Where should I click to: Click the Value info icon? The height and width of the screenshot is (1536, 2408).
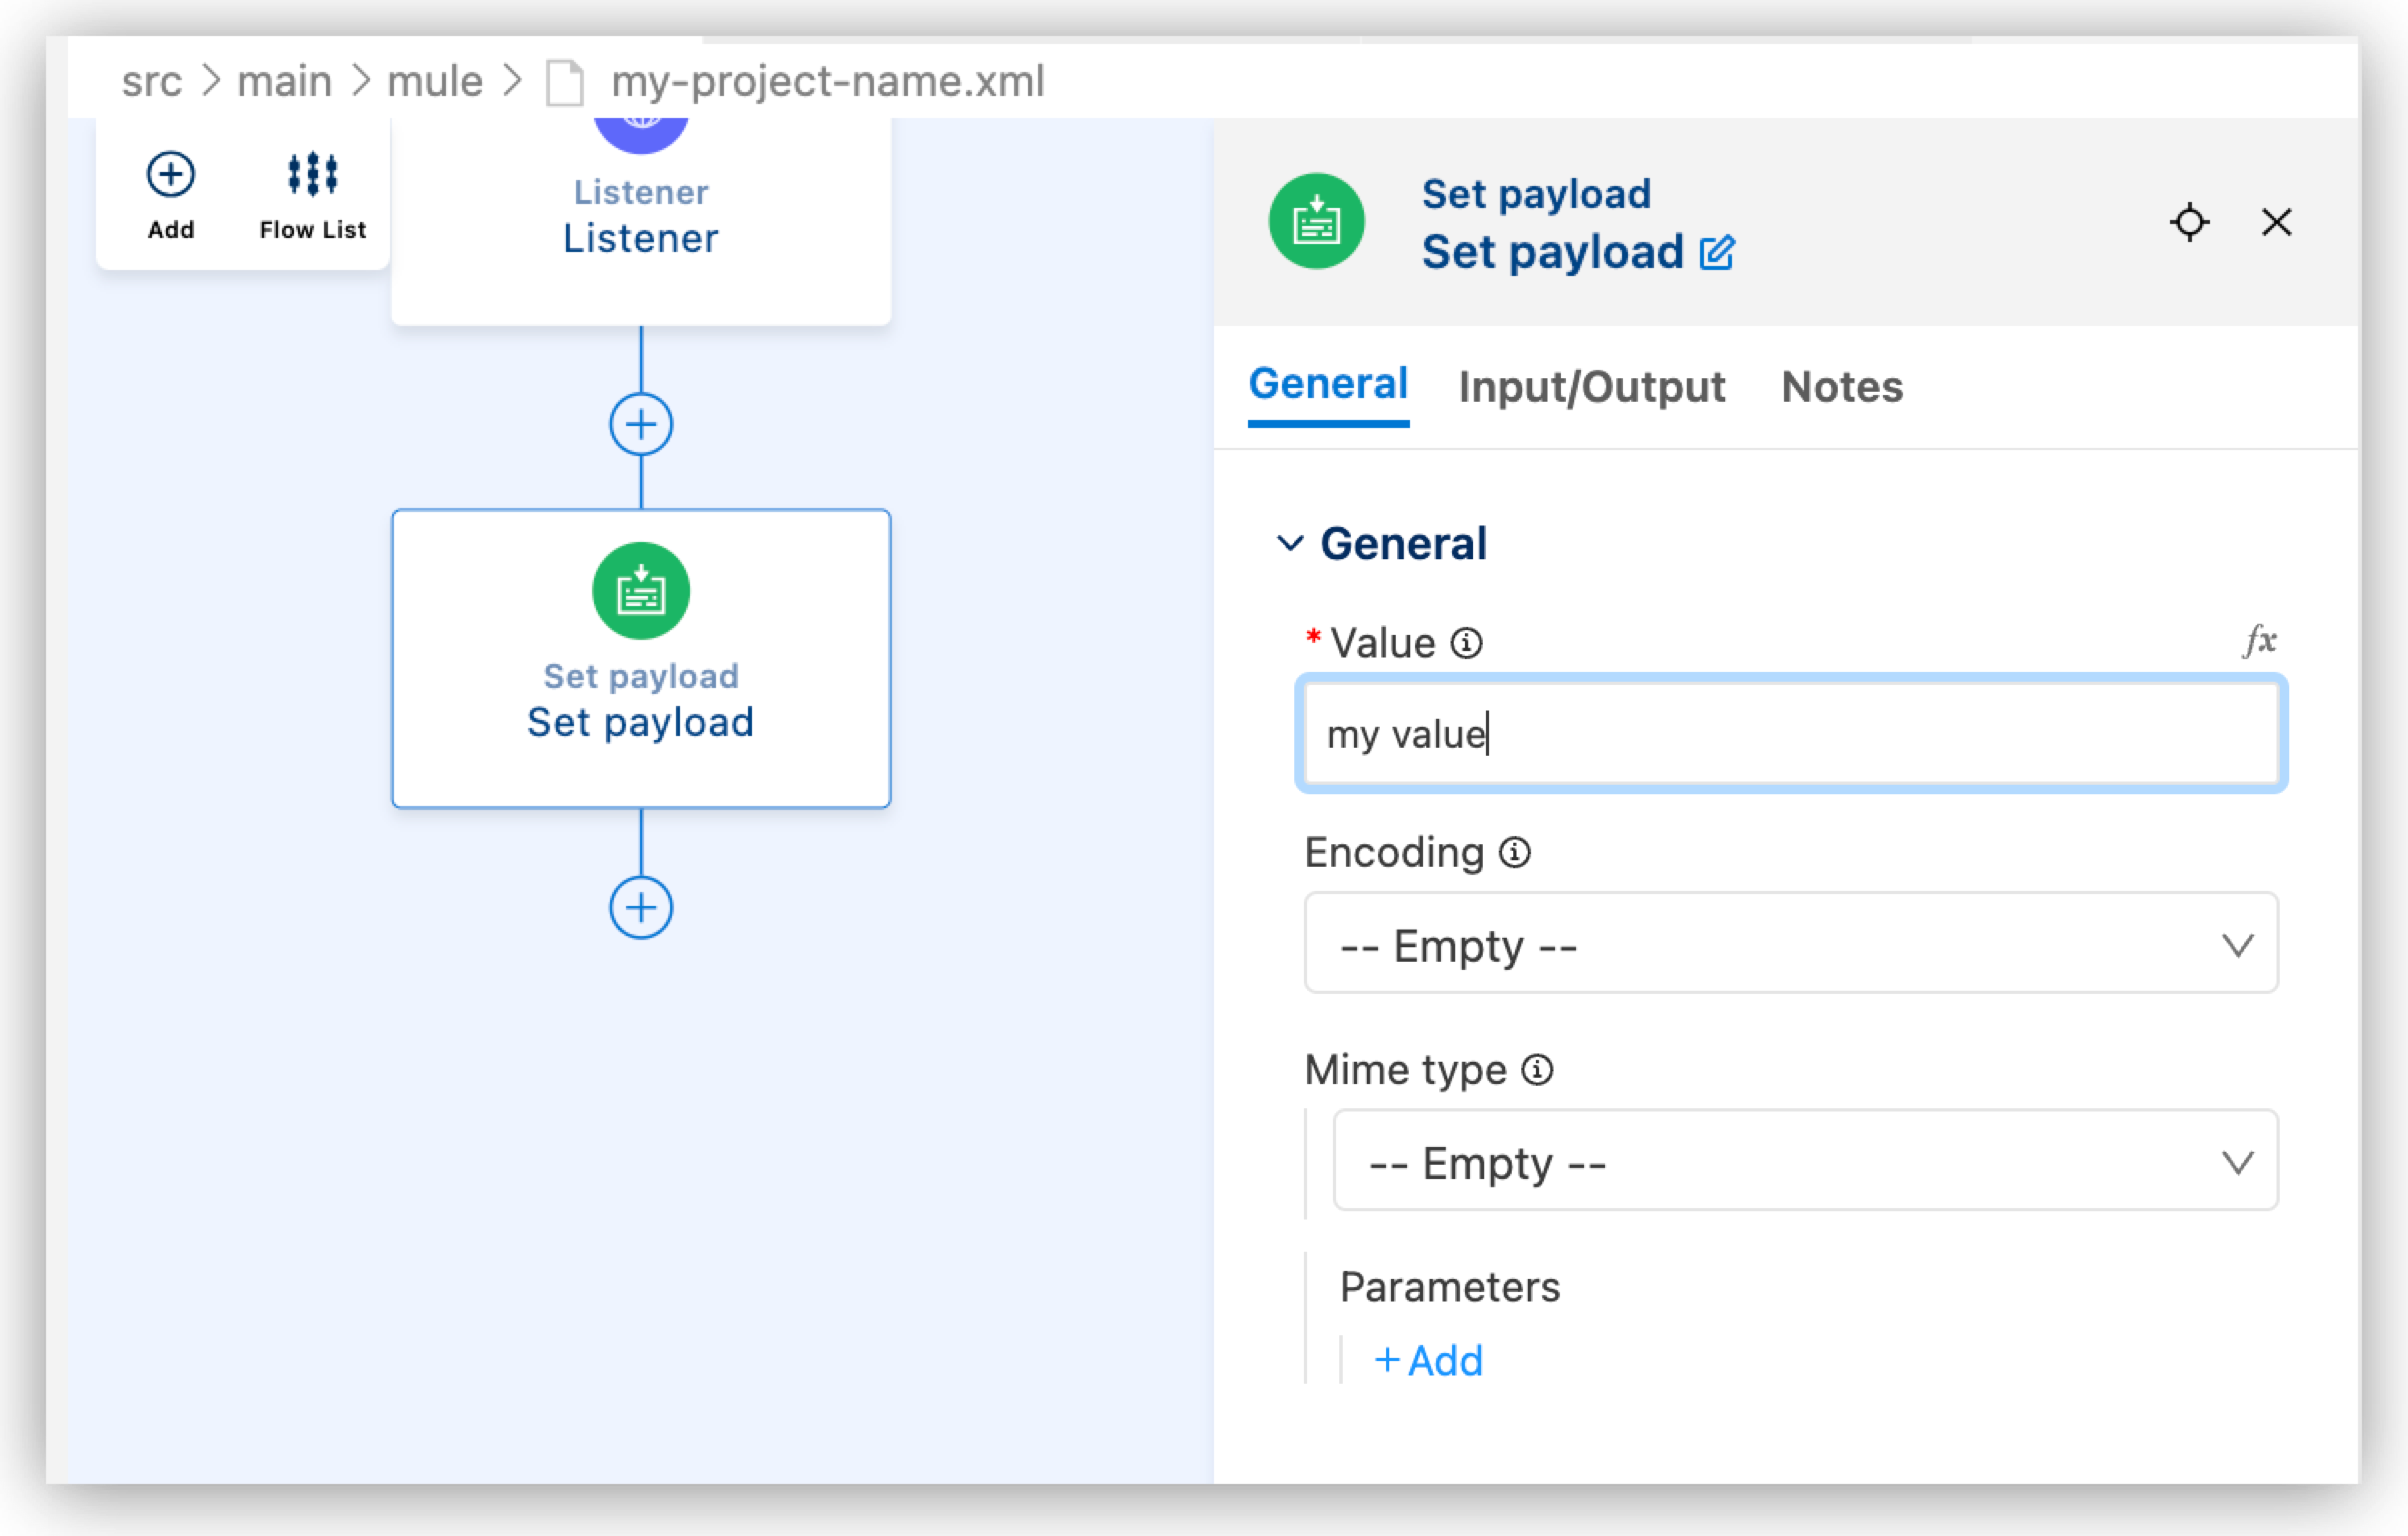[x=1466, y=644]
